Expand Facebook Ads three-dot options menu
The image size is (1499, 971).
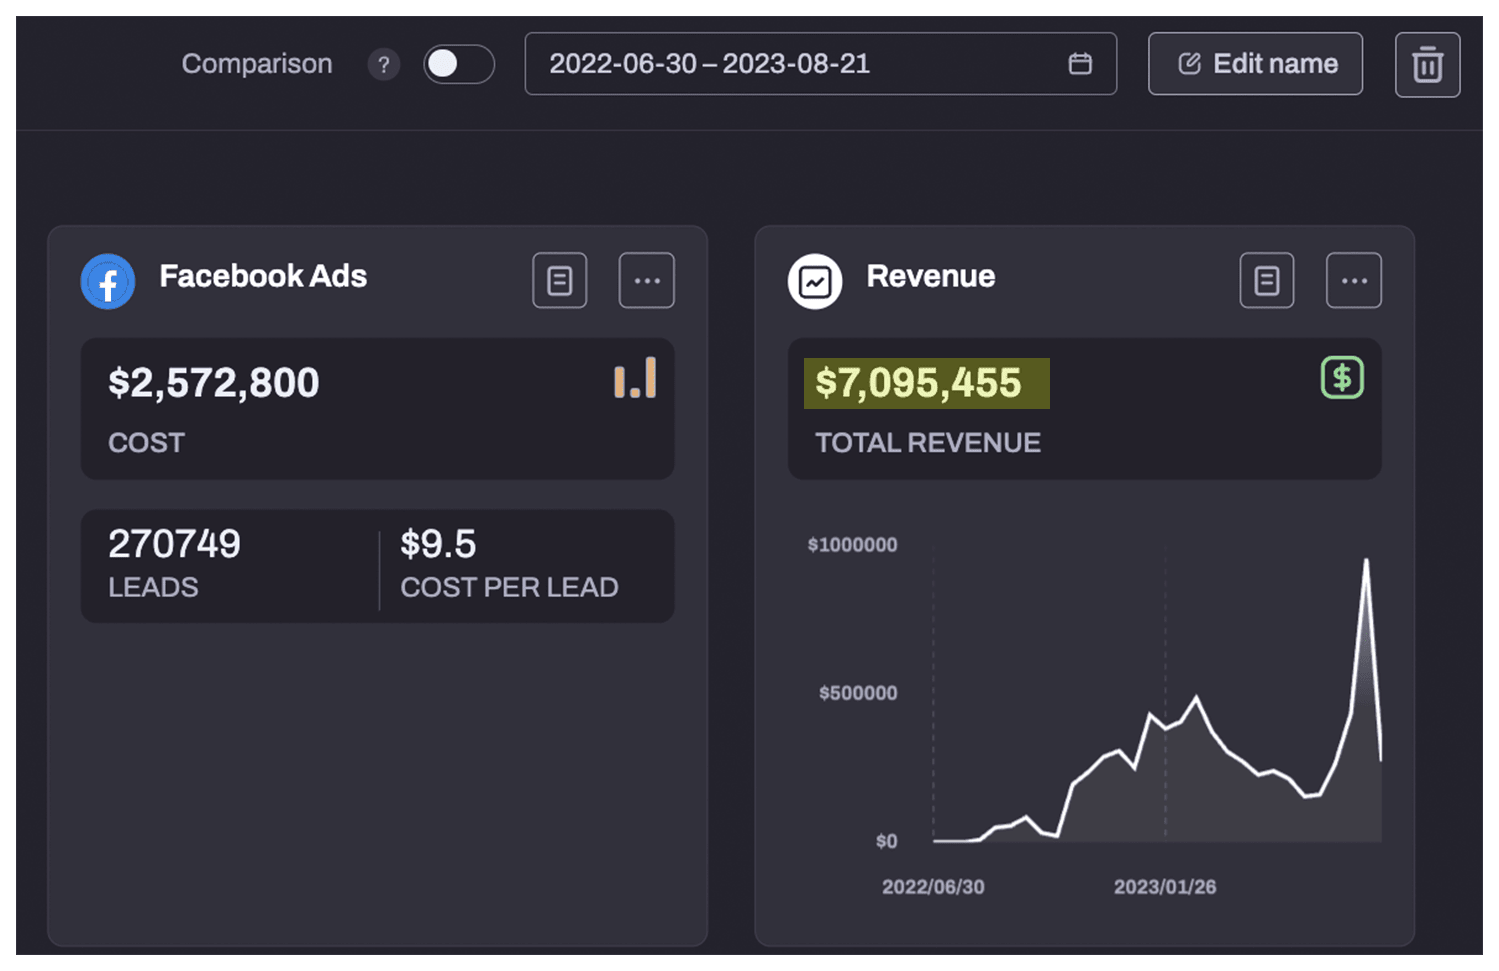point(646,281)
